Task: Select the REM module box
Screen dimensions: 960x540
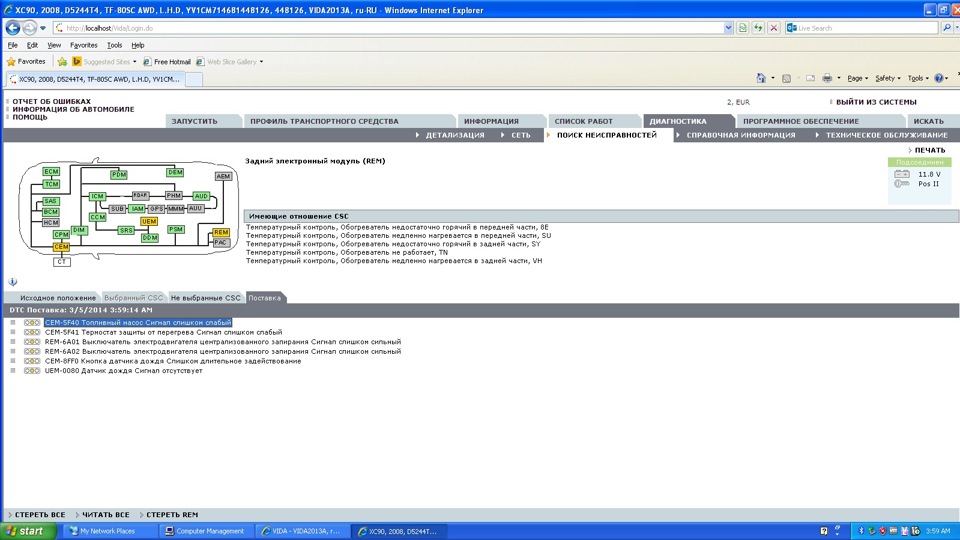Action: [x=221, y=232]
